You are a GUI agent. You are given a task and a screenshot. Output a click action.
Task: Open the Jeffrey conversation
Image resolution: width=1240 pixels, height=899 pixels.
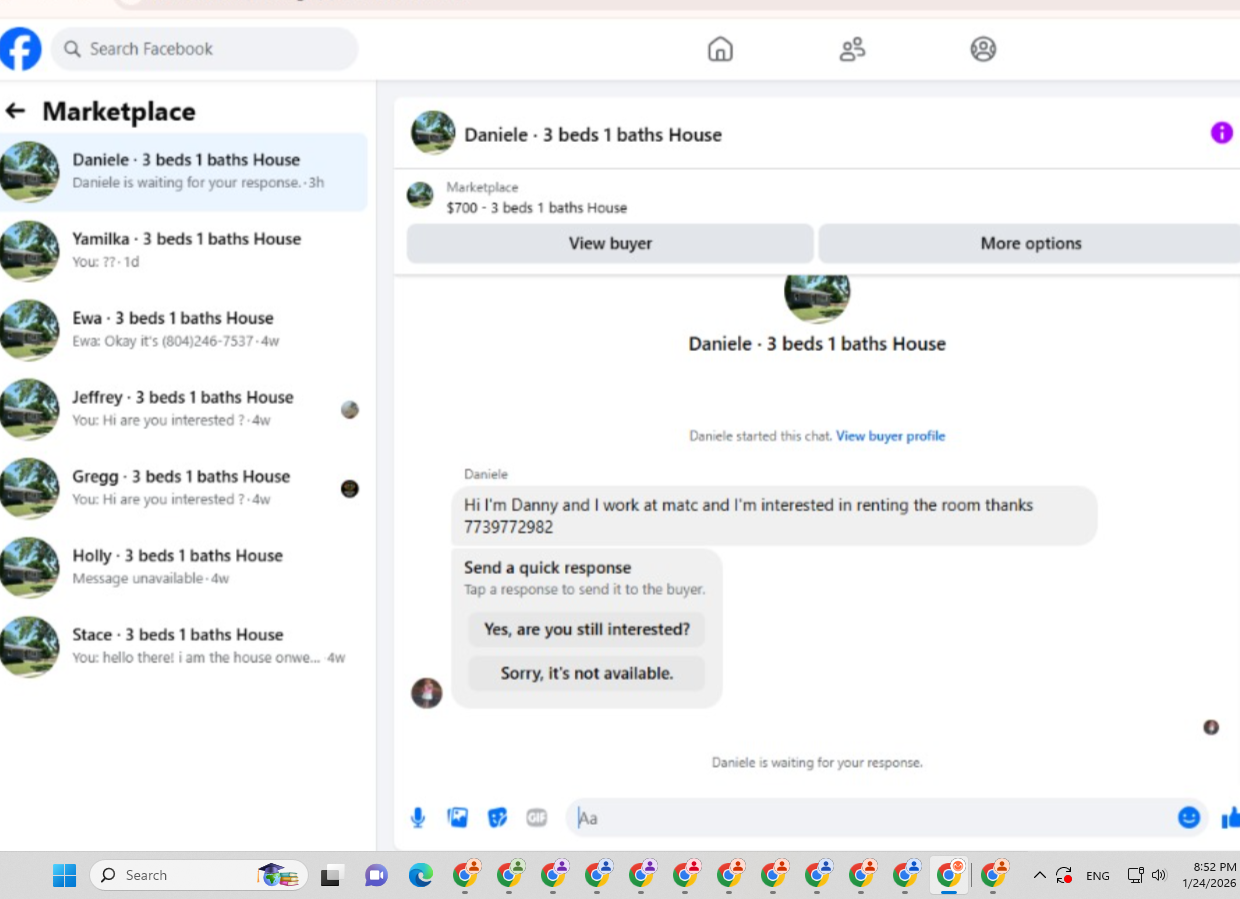(x=184, y=409)
